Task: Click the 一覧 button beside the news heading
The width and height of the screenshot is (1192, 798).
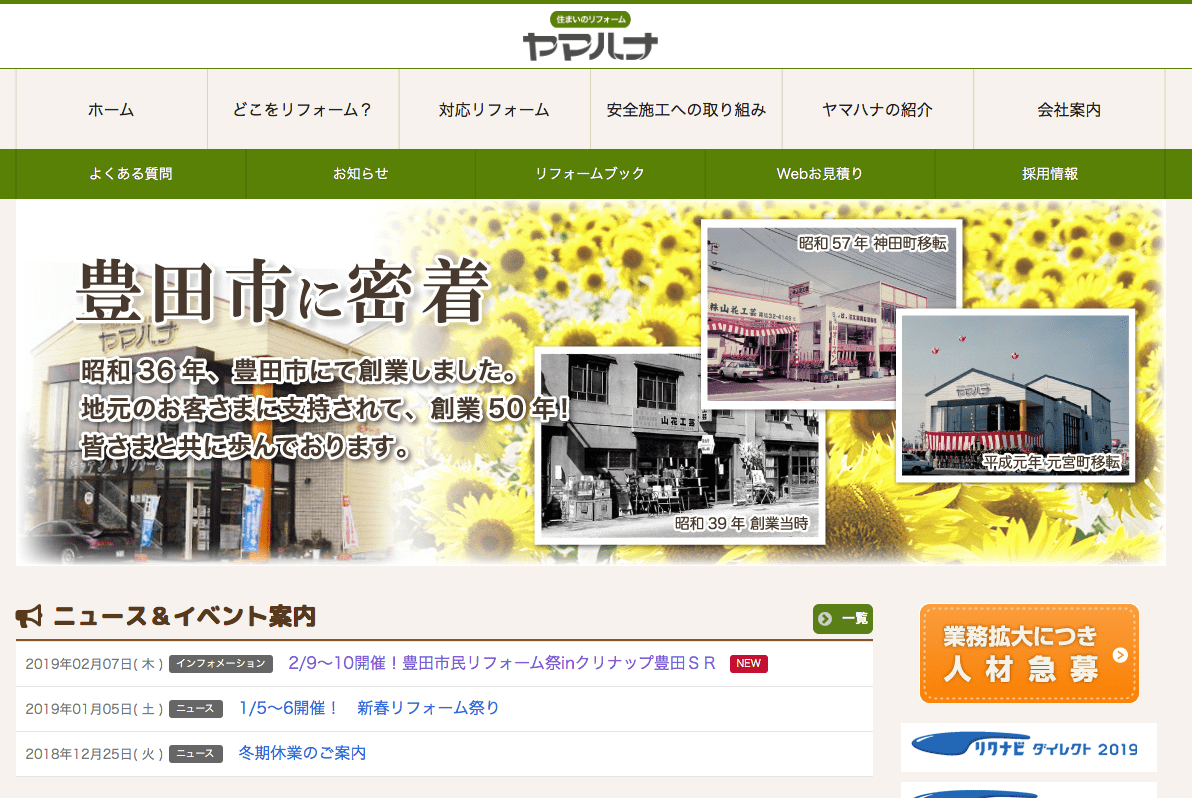Action: pos(842,619)
